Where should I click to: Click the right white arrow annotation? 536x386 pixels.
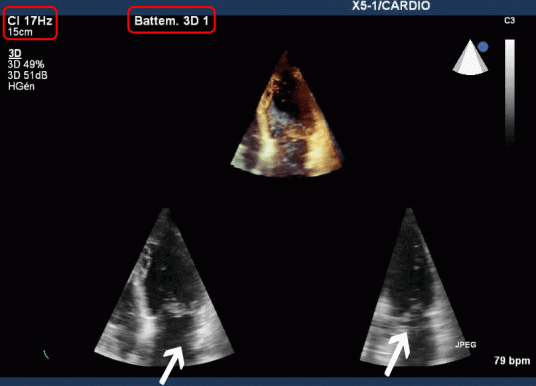[398, 353]
